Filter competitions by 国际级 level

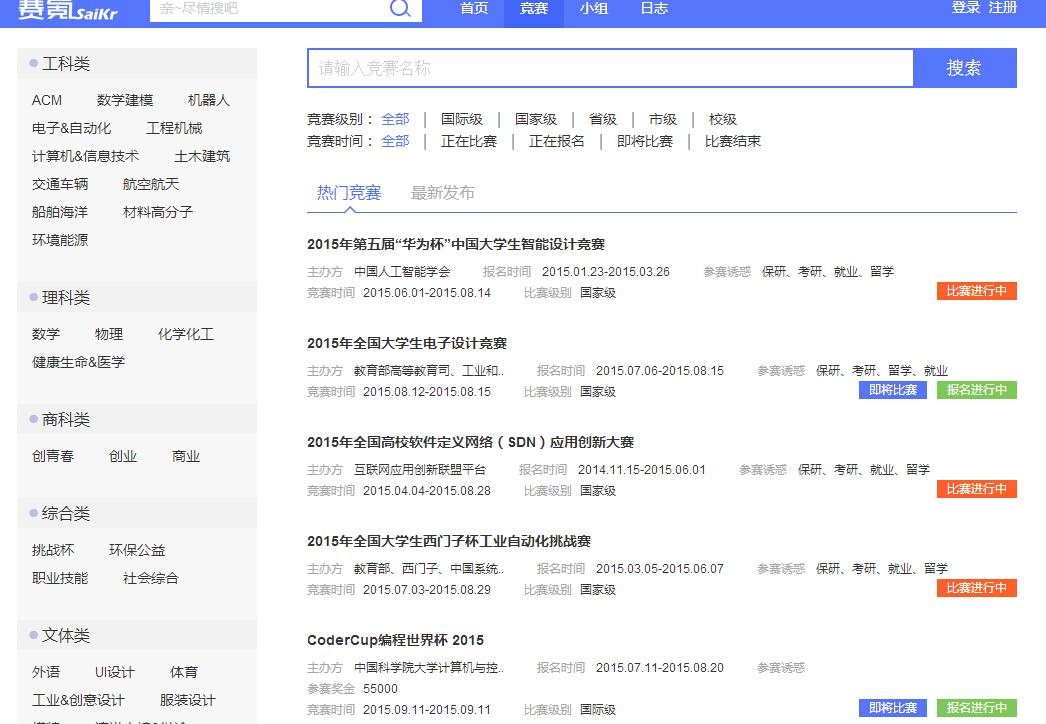click(x=461, y=118)
